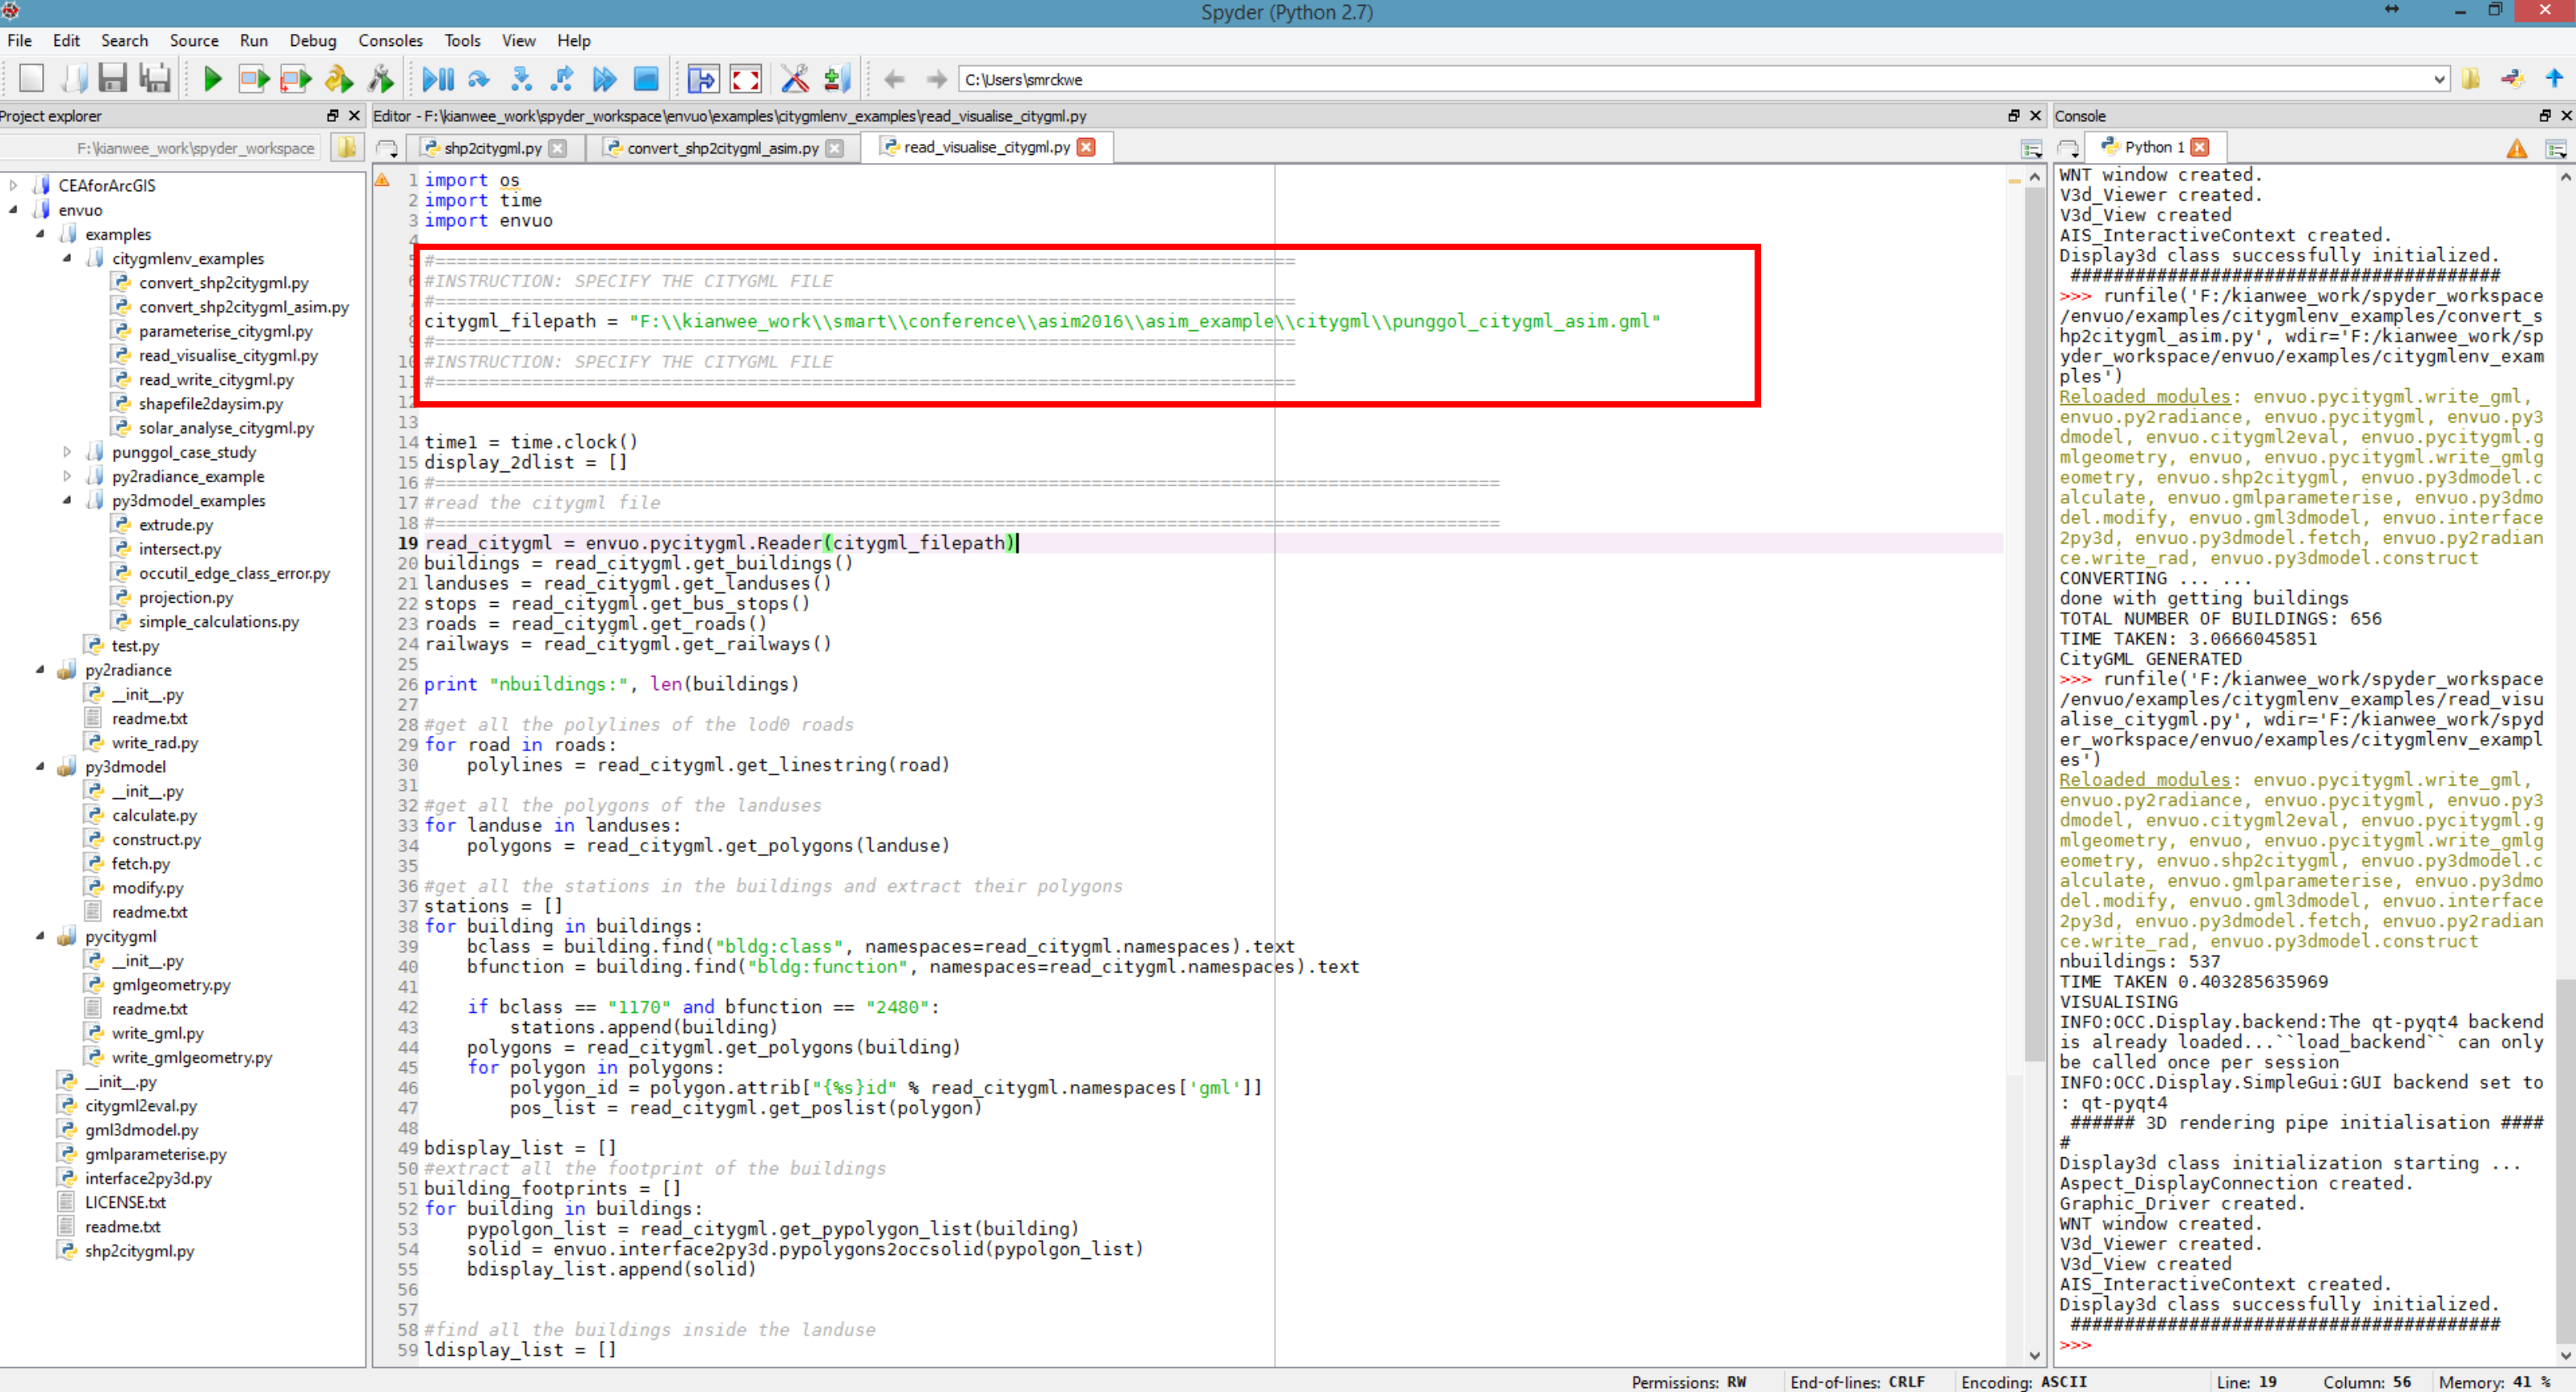Close the shp2citygml.py editor tab
This screenshot has width=2576, height=1392.
coord(558,148)
